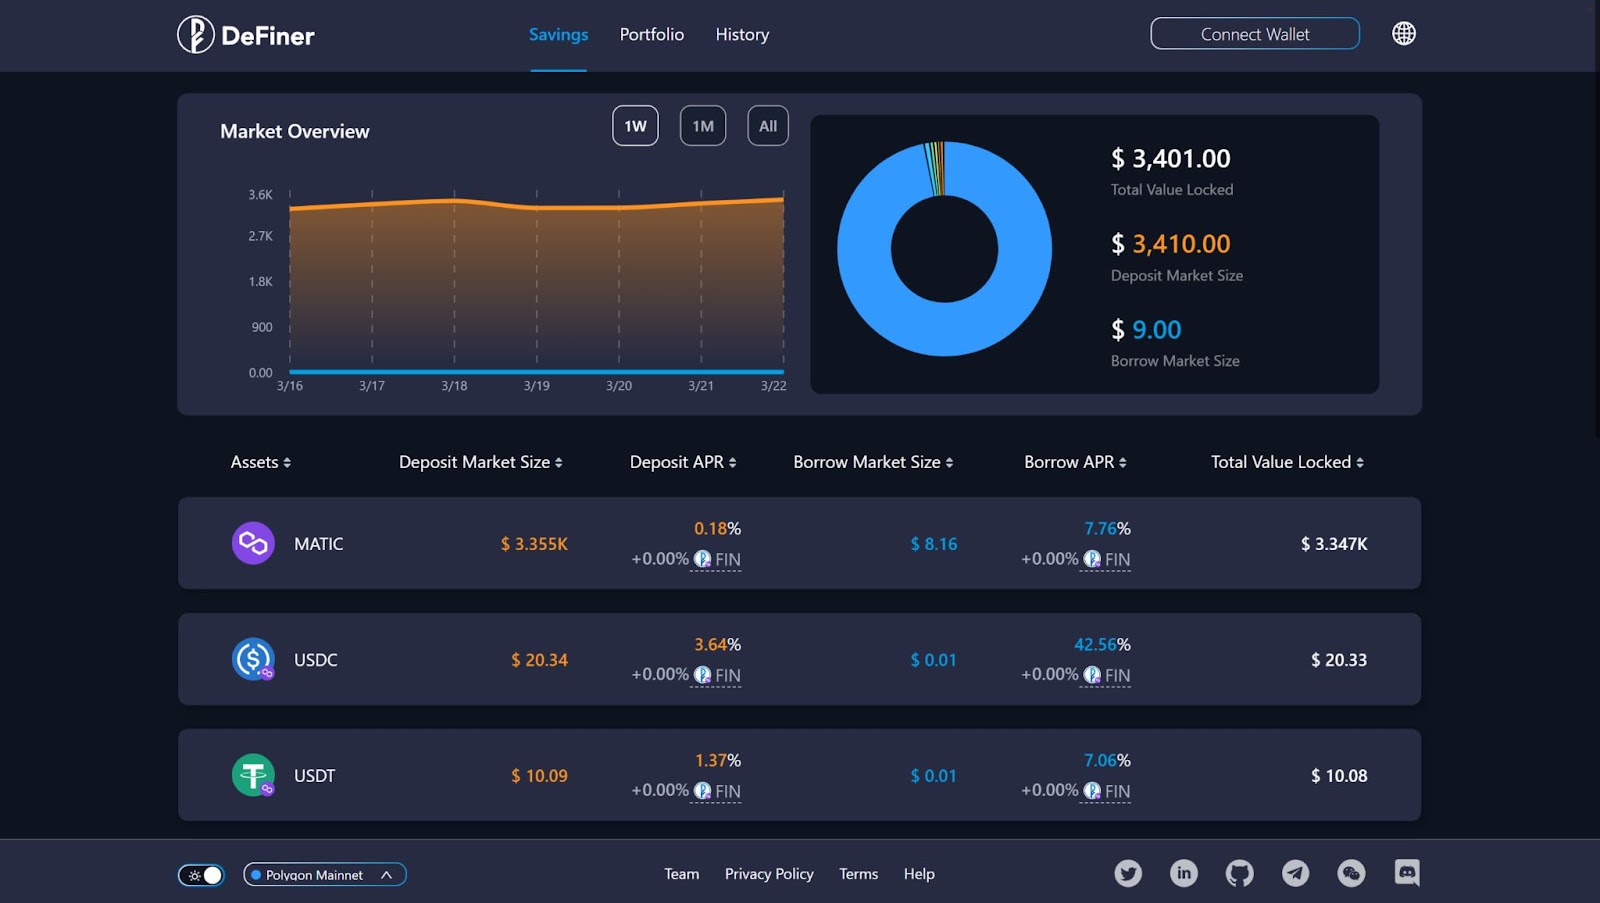Open the Team footer link

pos(682,874)
